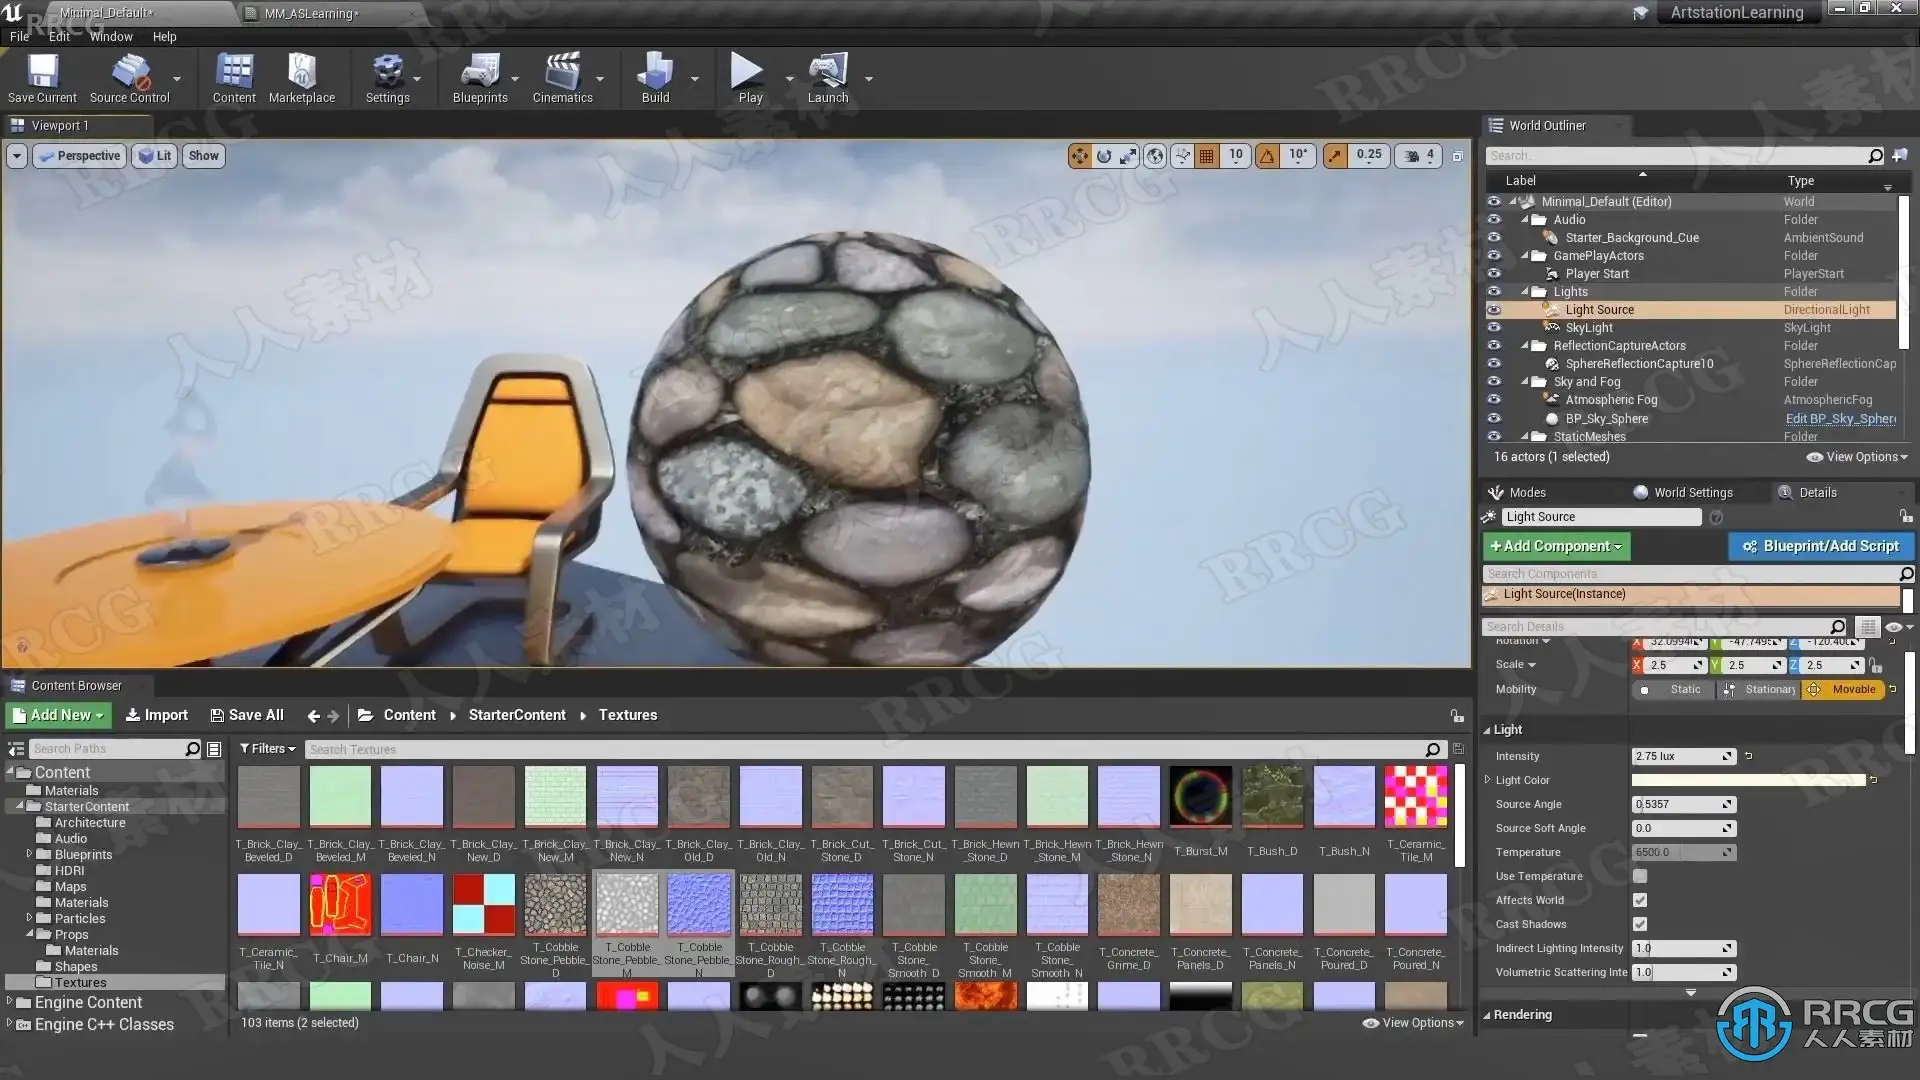The height and width of the screenshot is (1080, 1920).
Task: Expand the Engine Content tree node
Action: (10, 1002)
